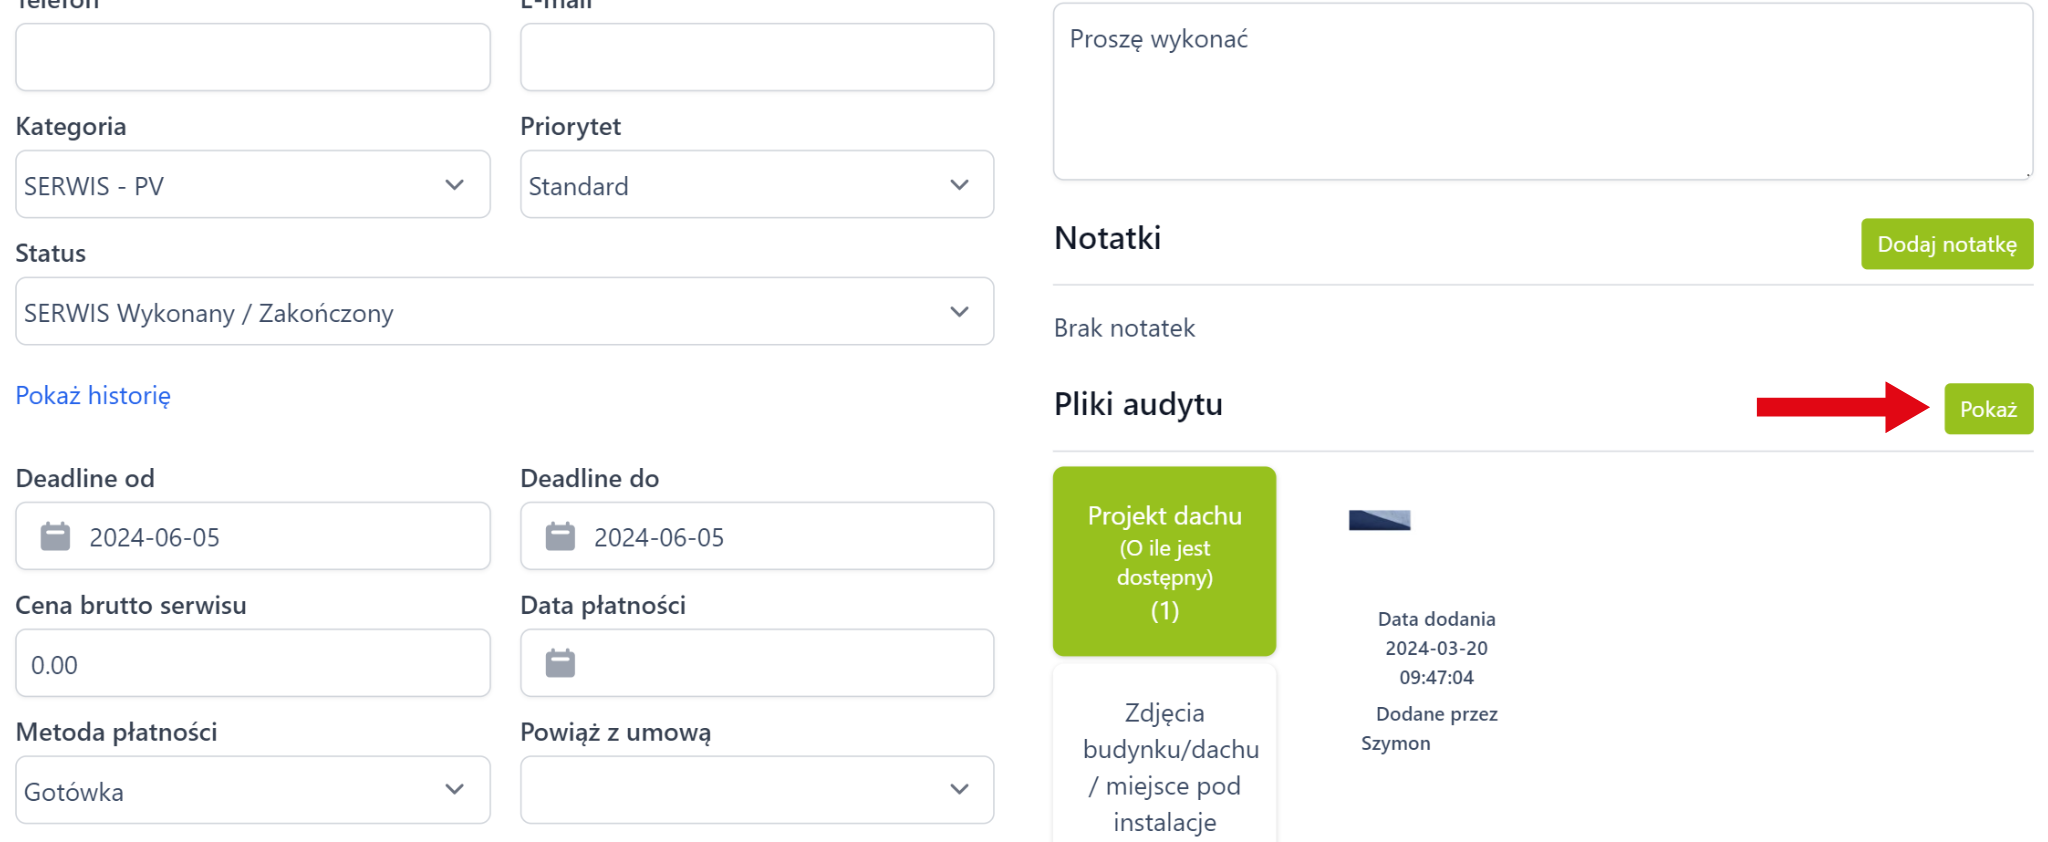This screenshot has width=2048, height=842.
Task: Click the Deadline od calendar icon
Action: (55, 537)
